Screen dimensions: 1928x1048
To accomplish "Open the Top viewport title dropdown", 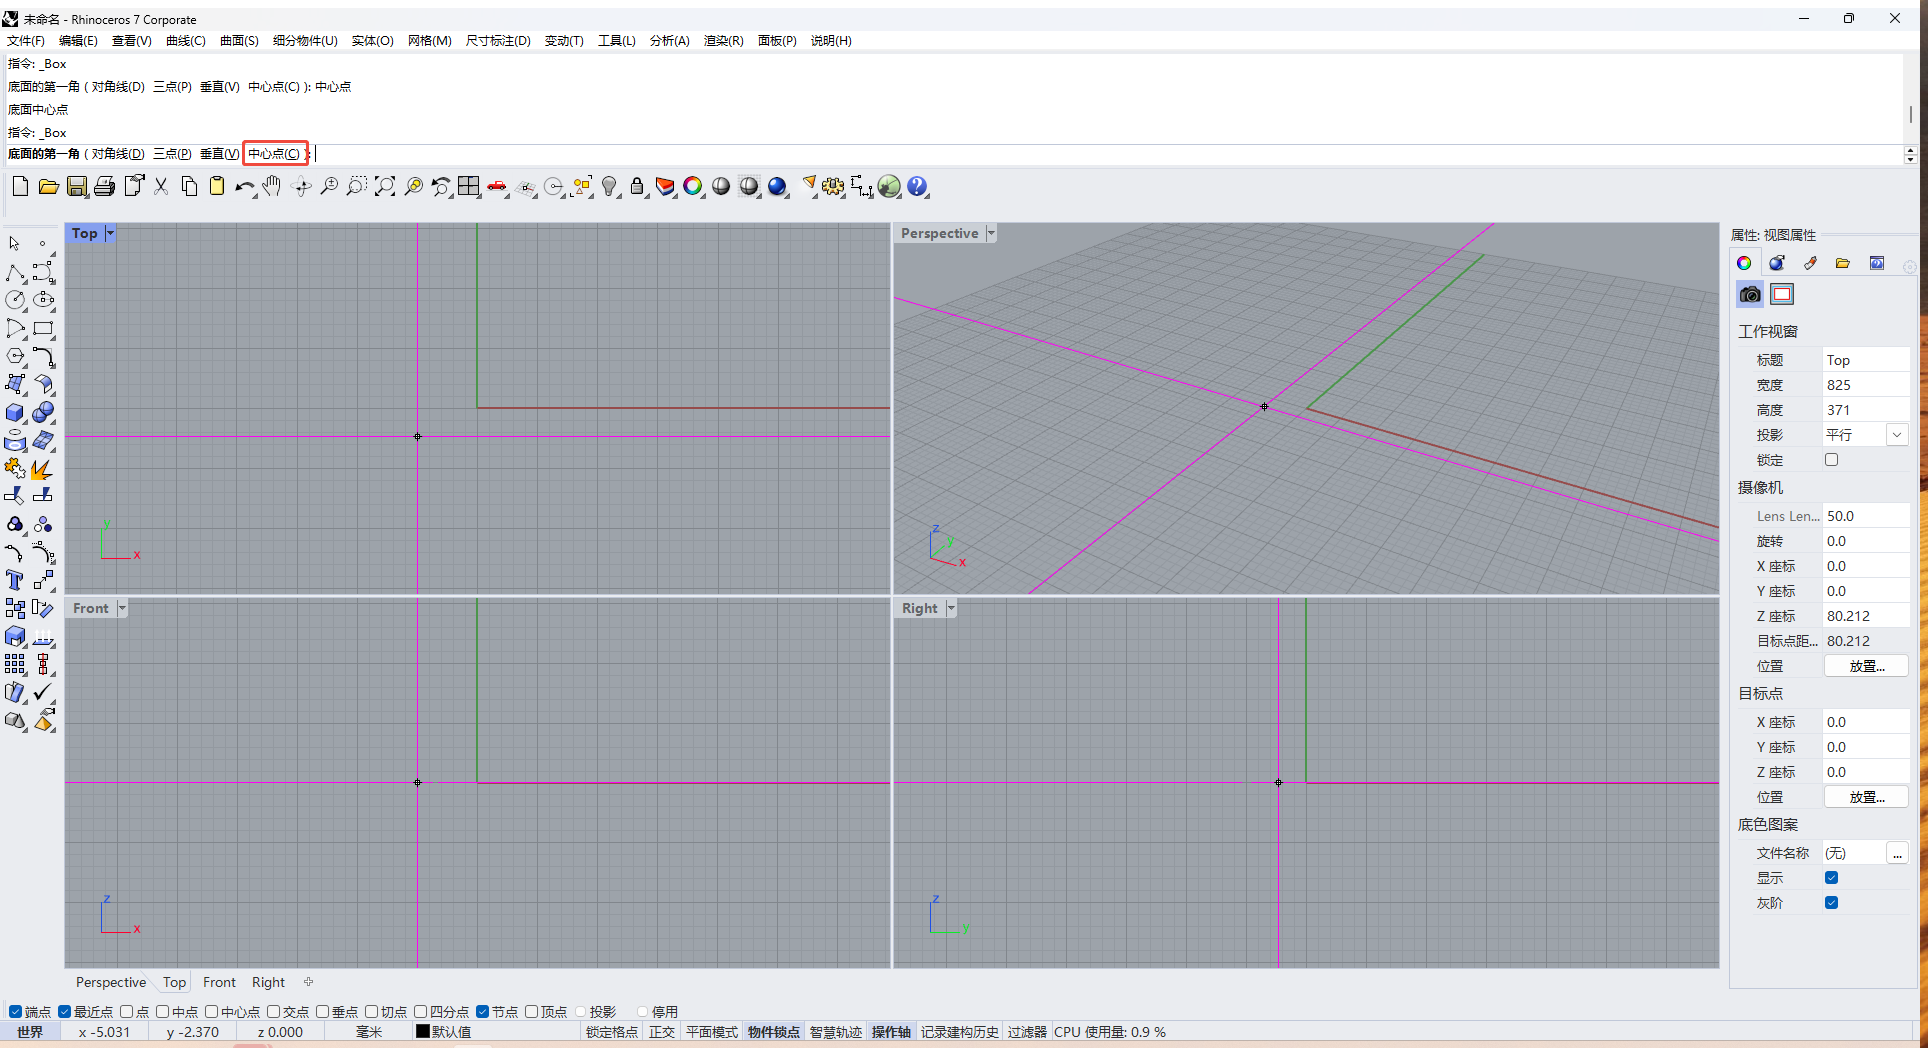I will click(x=110, y=234).
